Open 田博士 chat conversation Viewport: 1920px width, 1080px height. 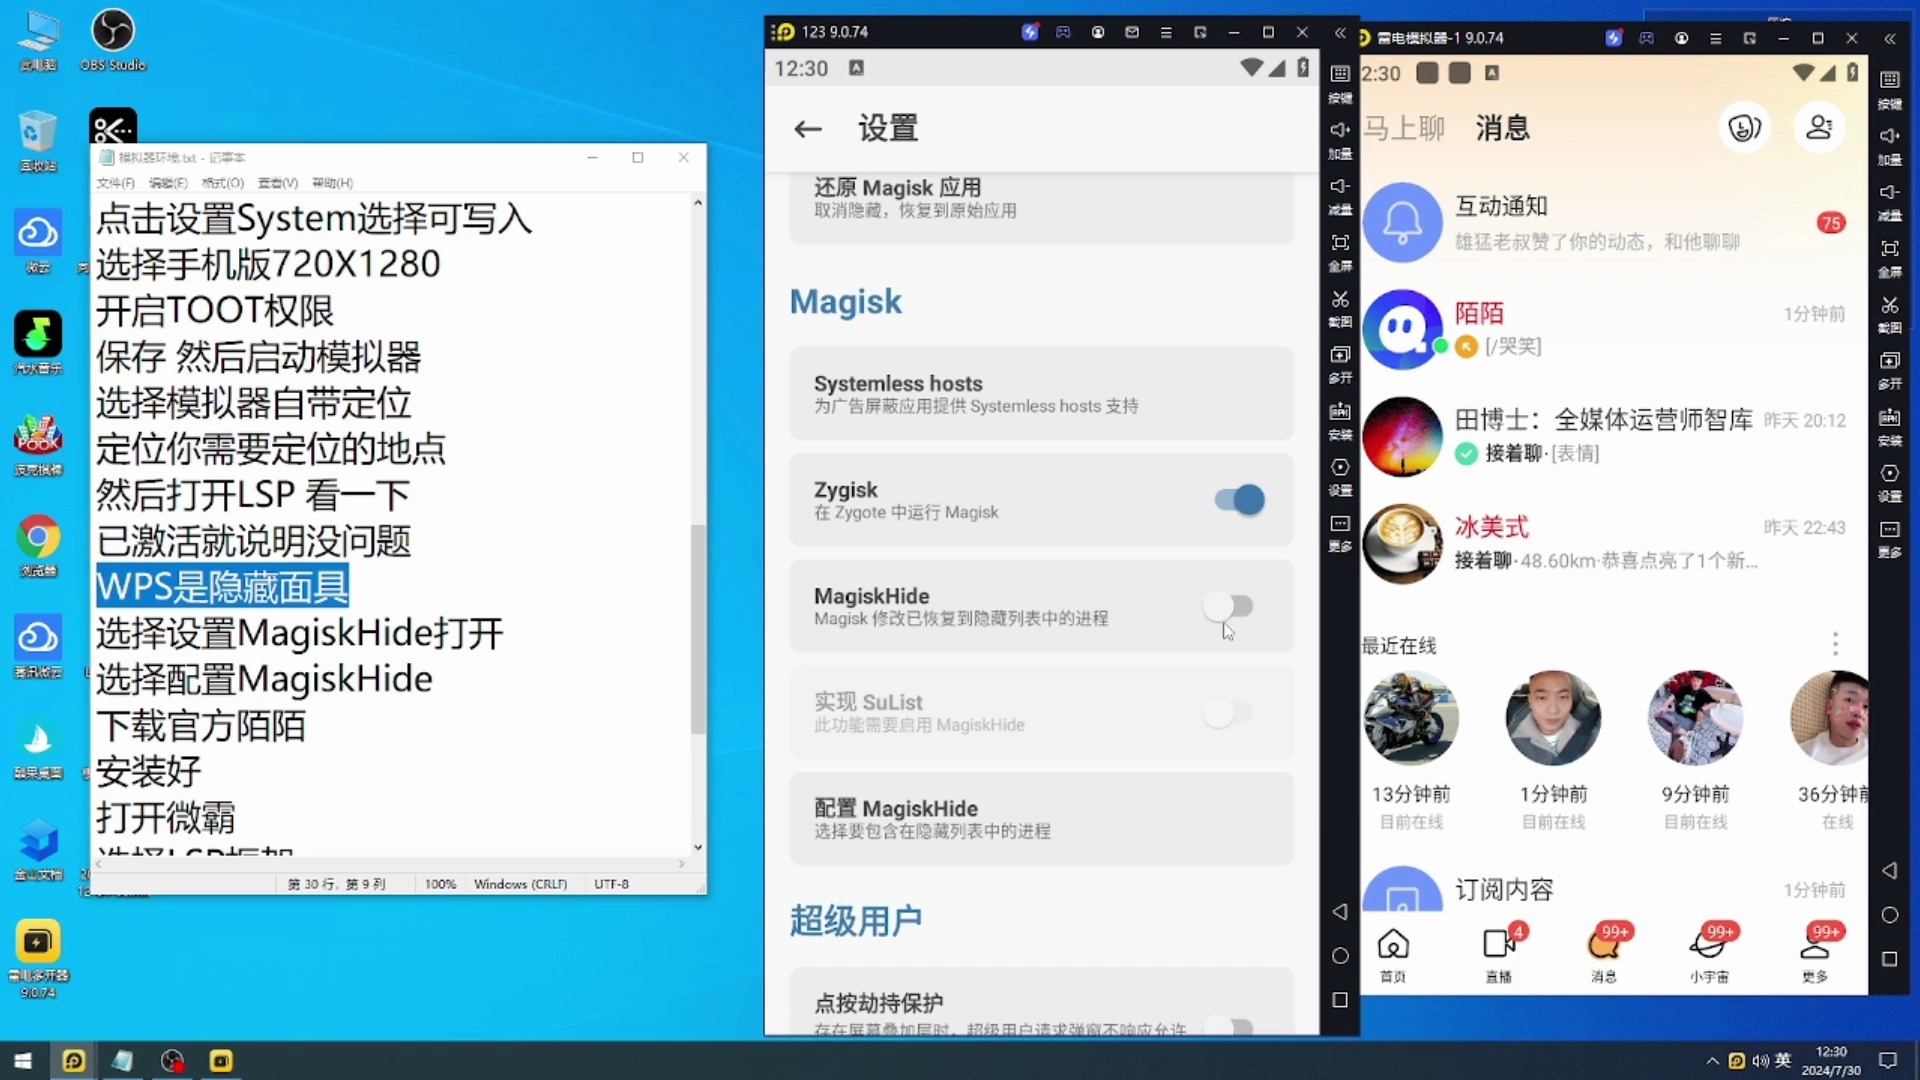[x=1613, y=436]
